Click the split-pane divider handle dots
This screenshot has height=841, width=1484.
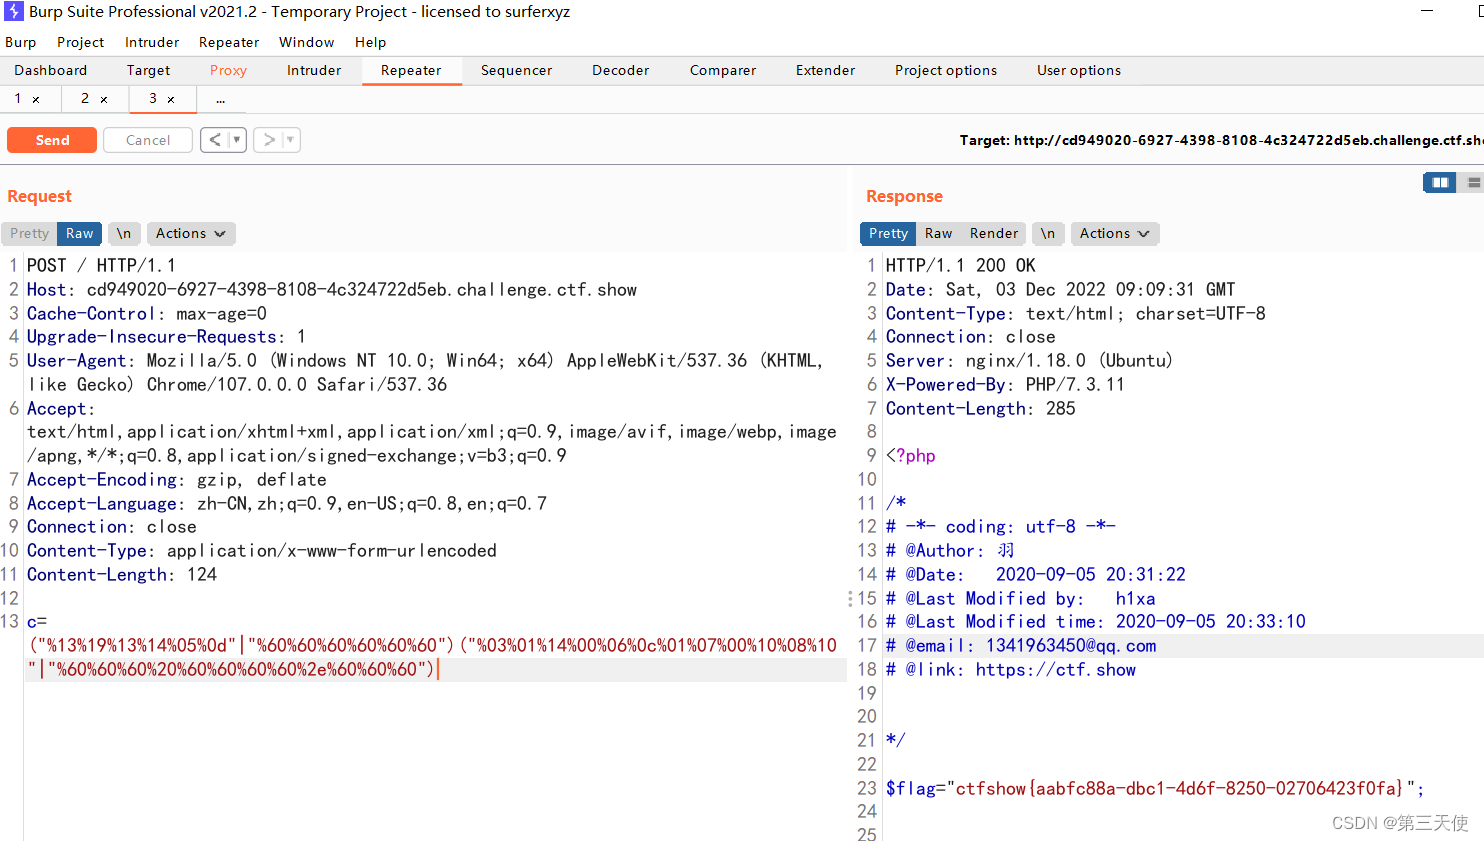pyautogui.click(x=850, y=598)
